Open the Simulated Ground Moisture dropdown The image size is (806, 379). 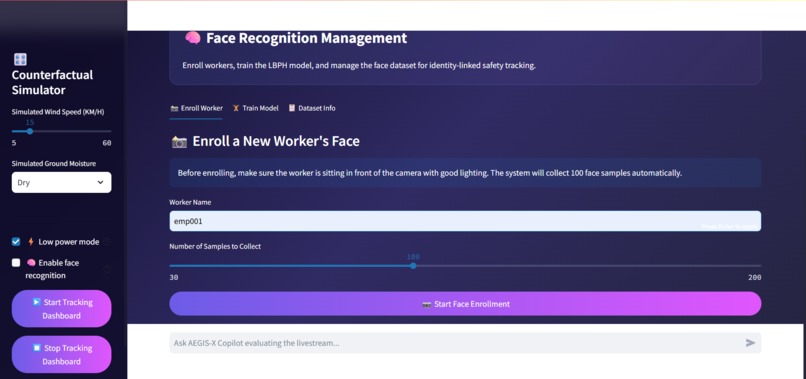click(61, 183)
